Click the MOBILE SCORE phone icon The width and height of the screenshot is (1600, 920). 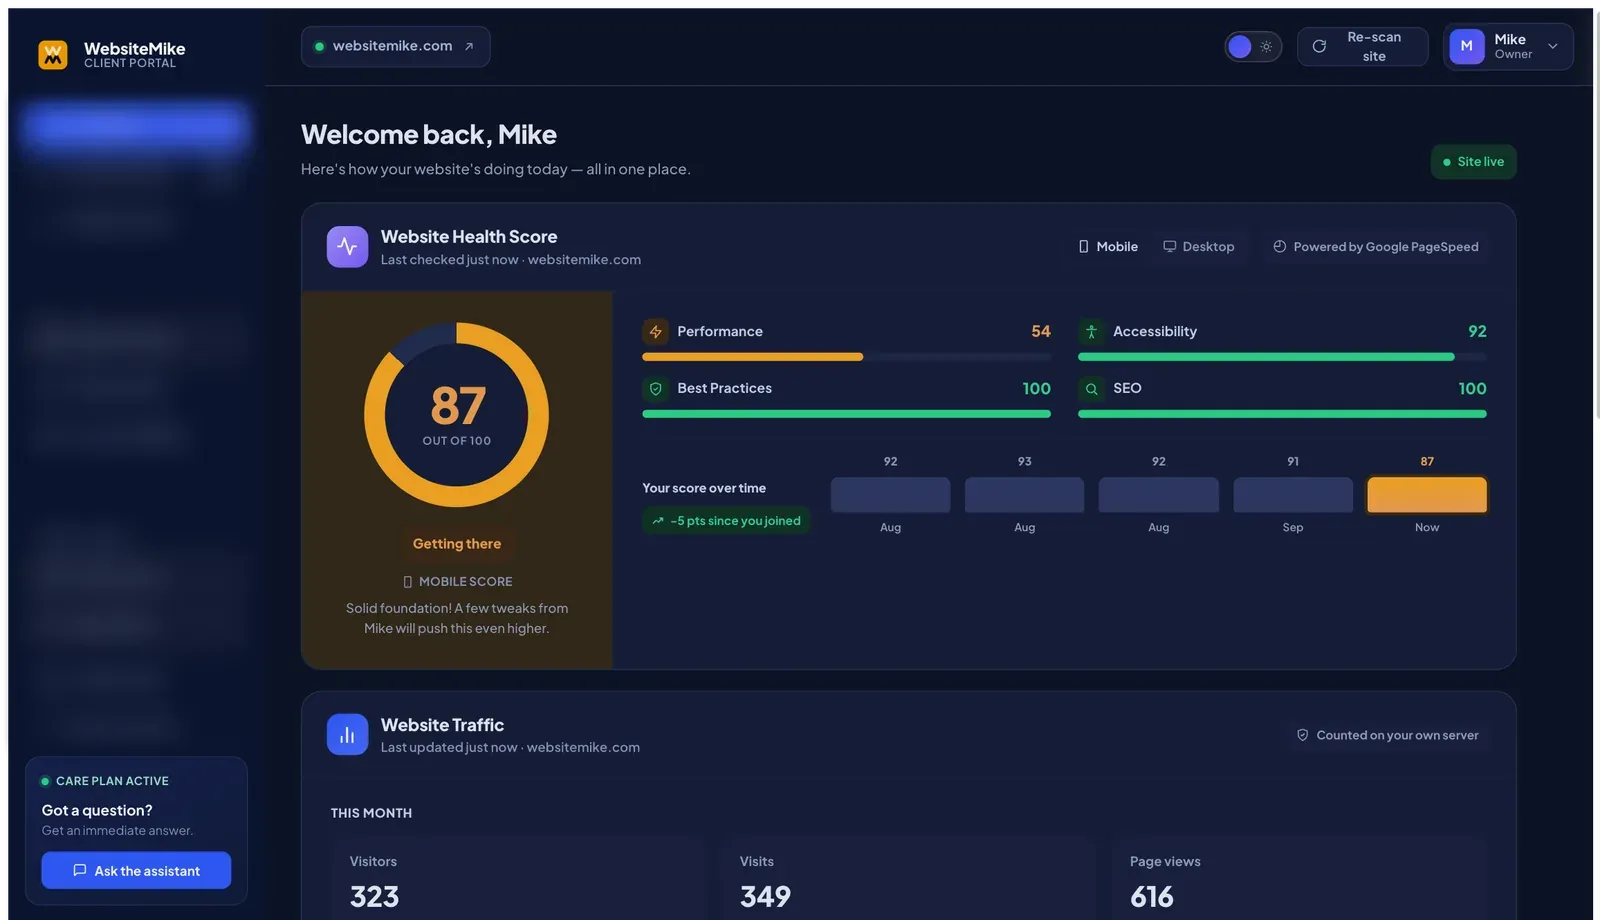click(407, 582)
